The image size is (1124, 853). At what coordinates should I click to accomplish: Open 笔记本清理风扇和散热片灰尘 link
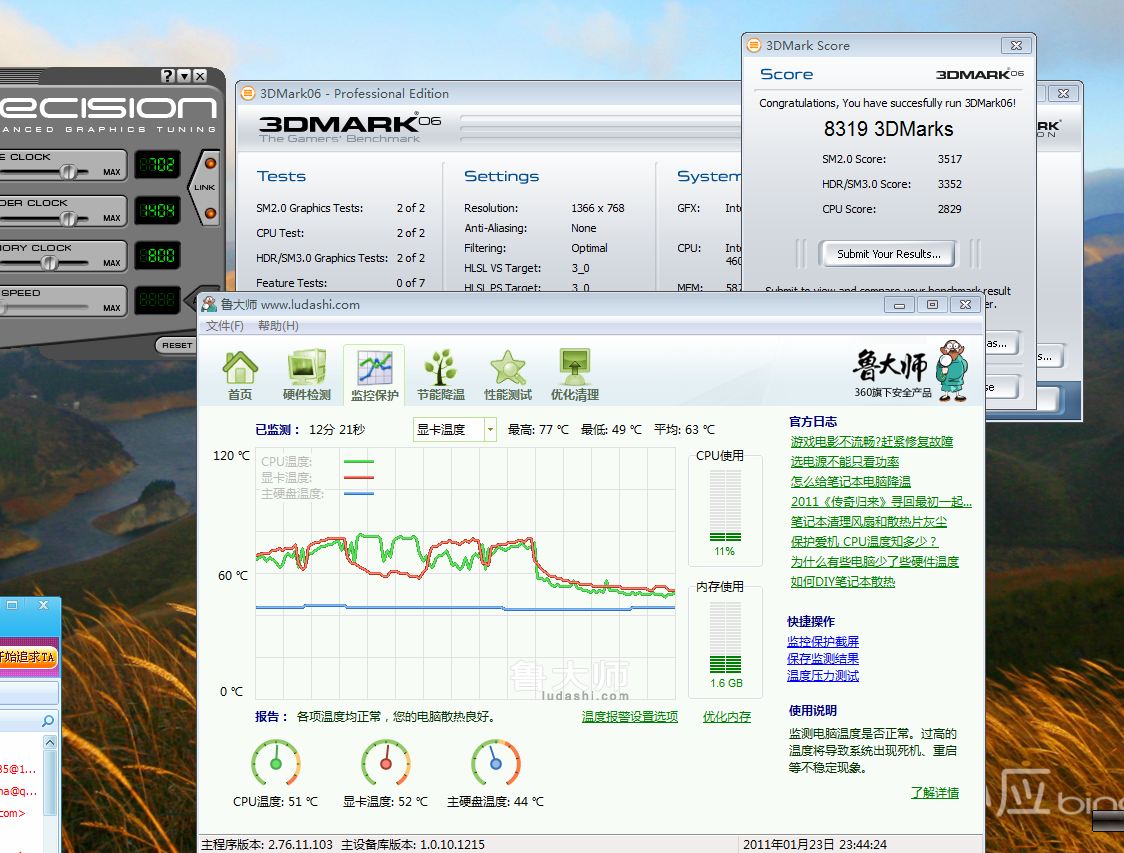coord(868,522)
